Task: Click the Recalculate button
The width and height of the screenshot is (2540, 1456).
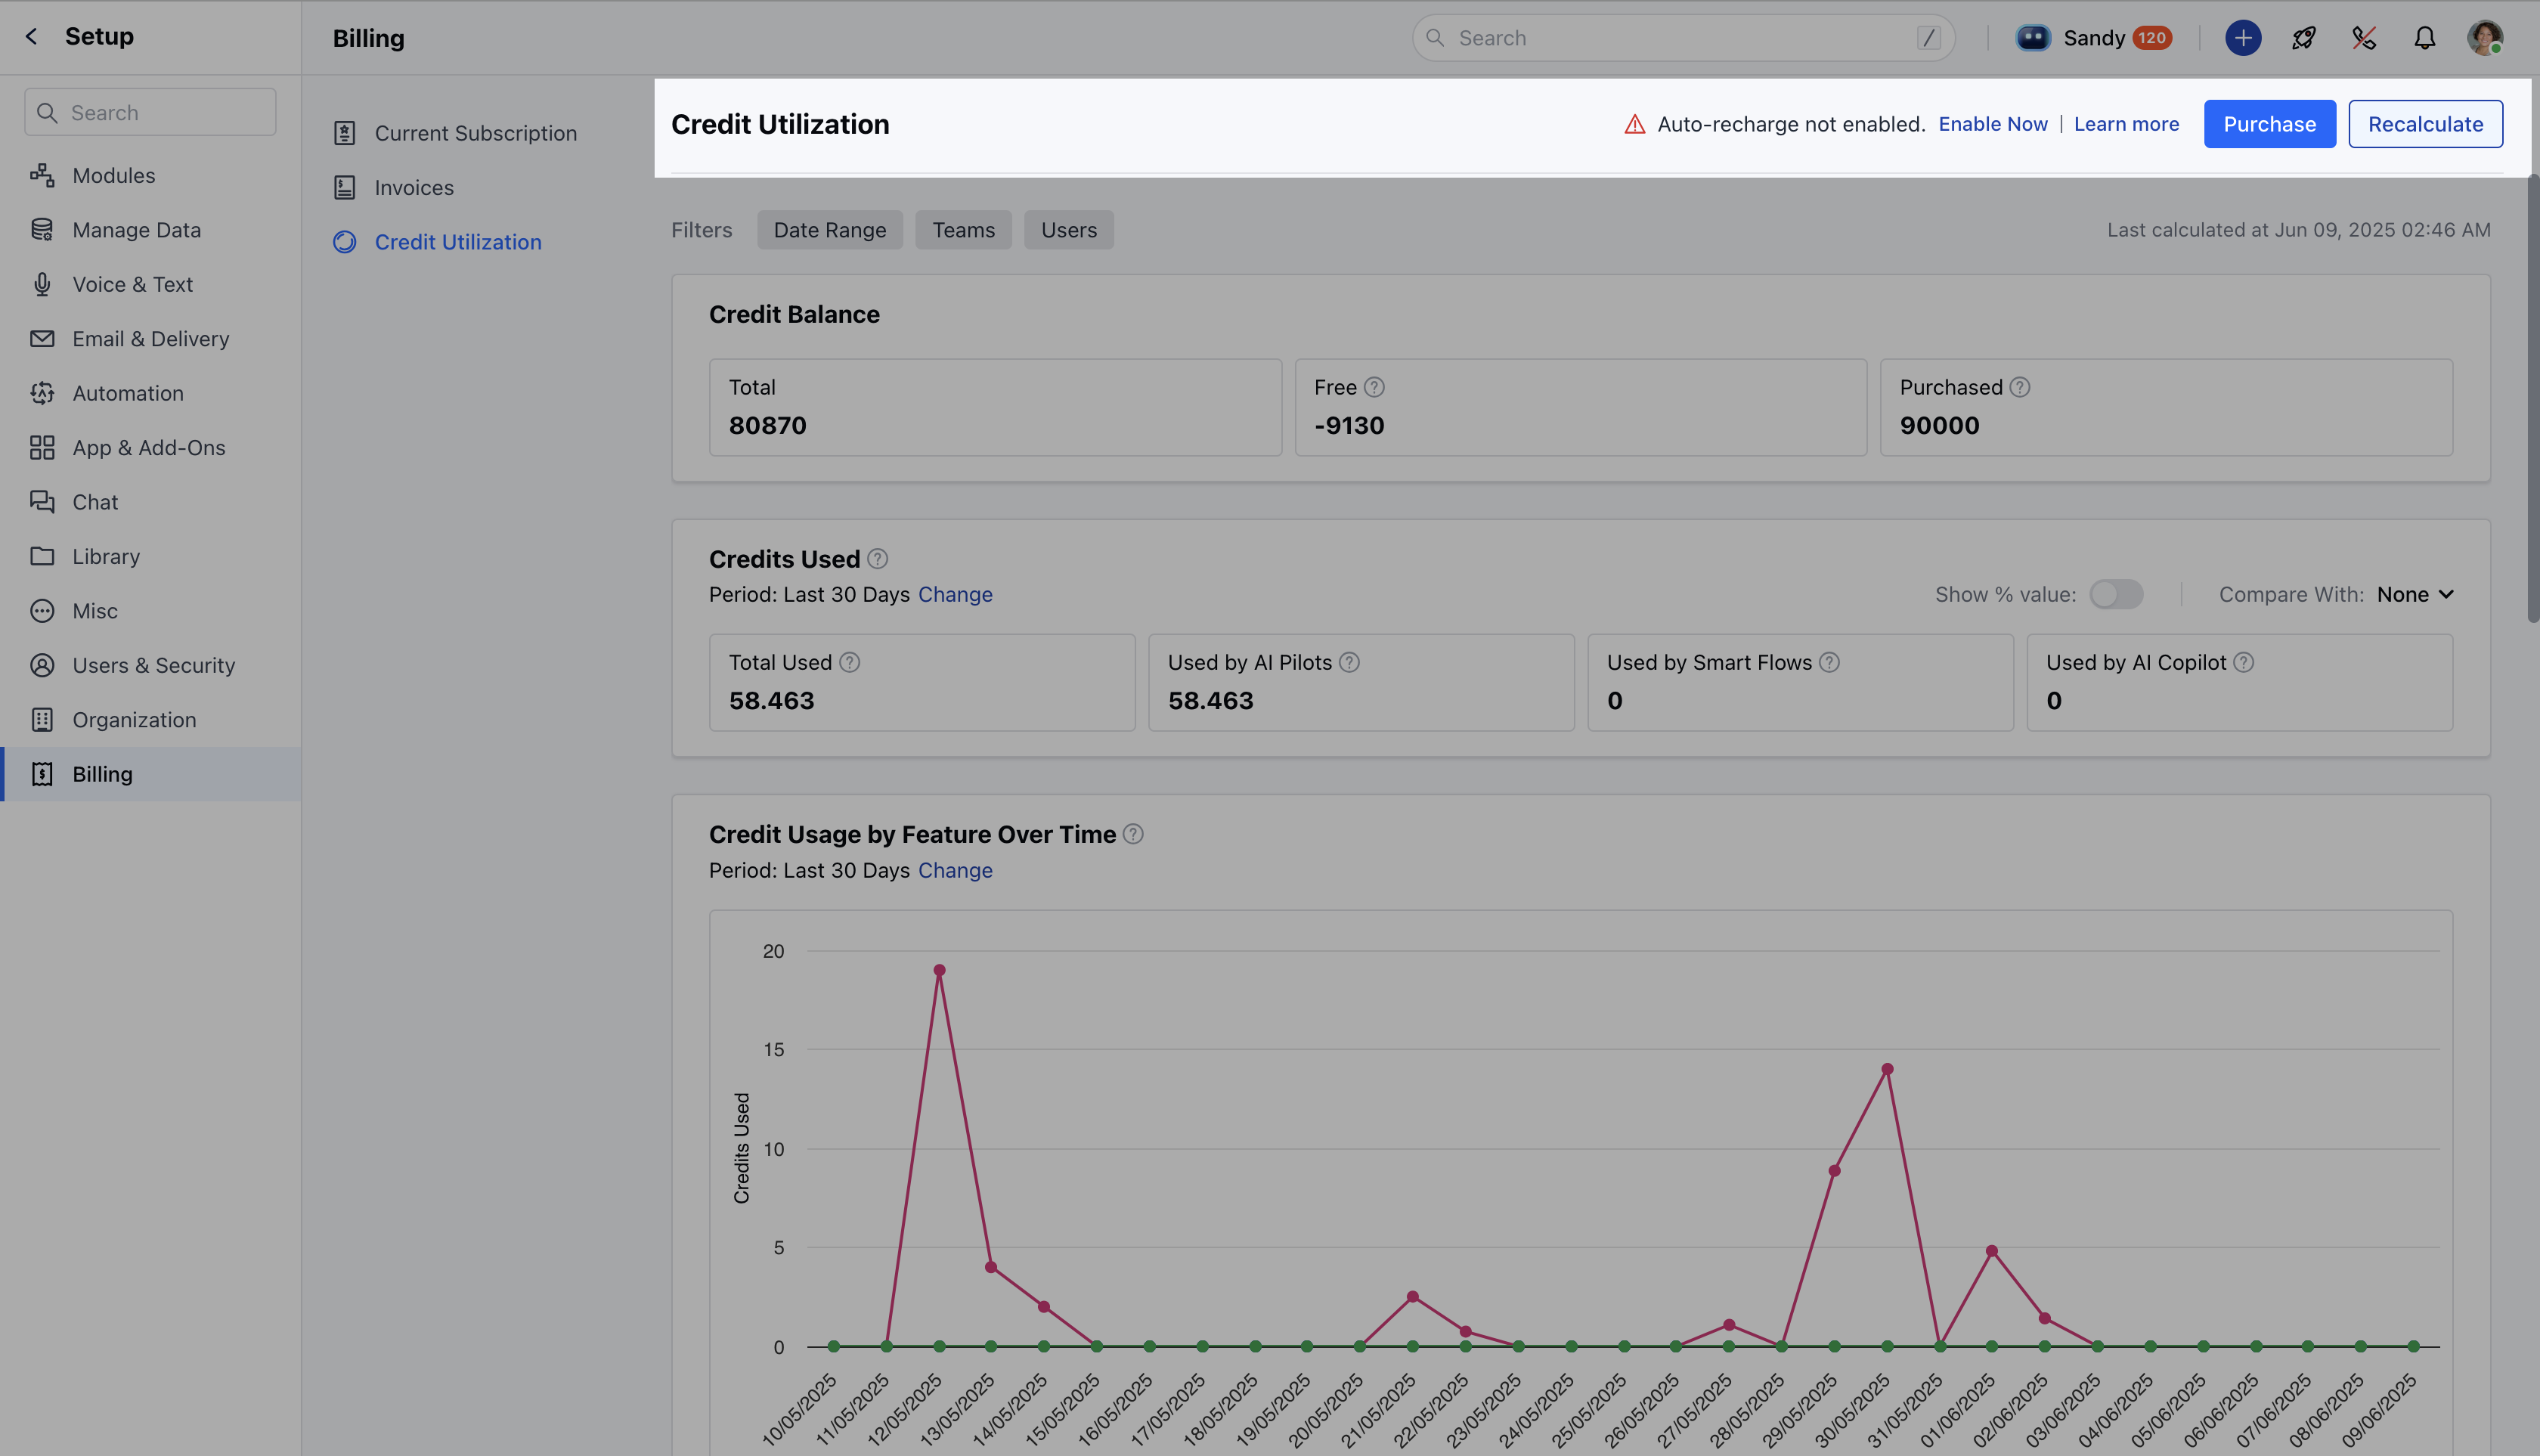Action: (2425, 124)
